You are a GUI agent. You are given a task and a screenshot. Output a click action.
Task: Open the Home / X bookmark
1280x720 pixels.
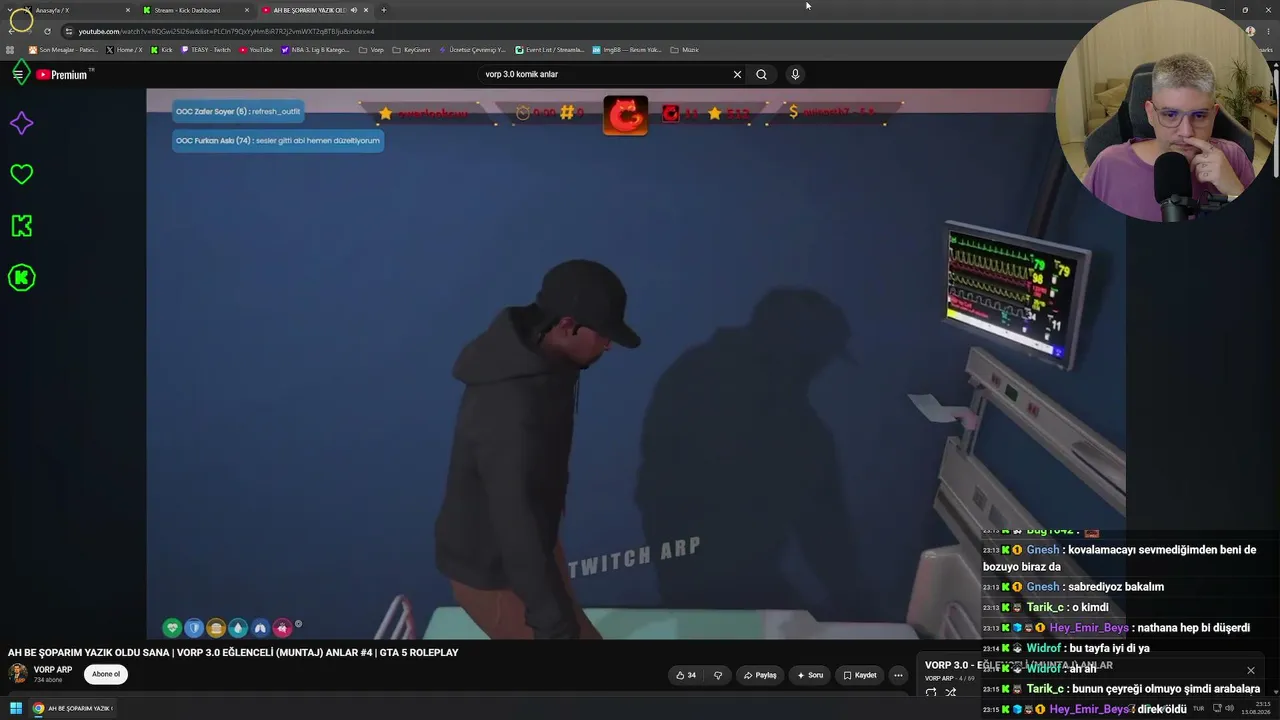pos(124,49)
